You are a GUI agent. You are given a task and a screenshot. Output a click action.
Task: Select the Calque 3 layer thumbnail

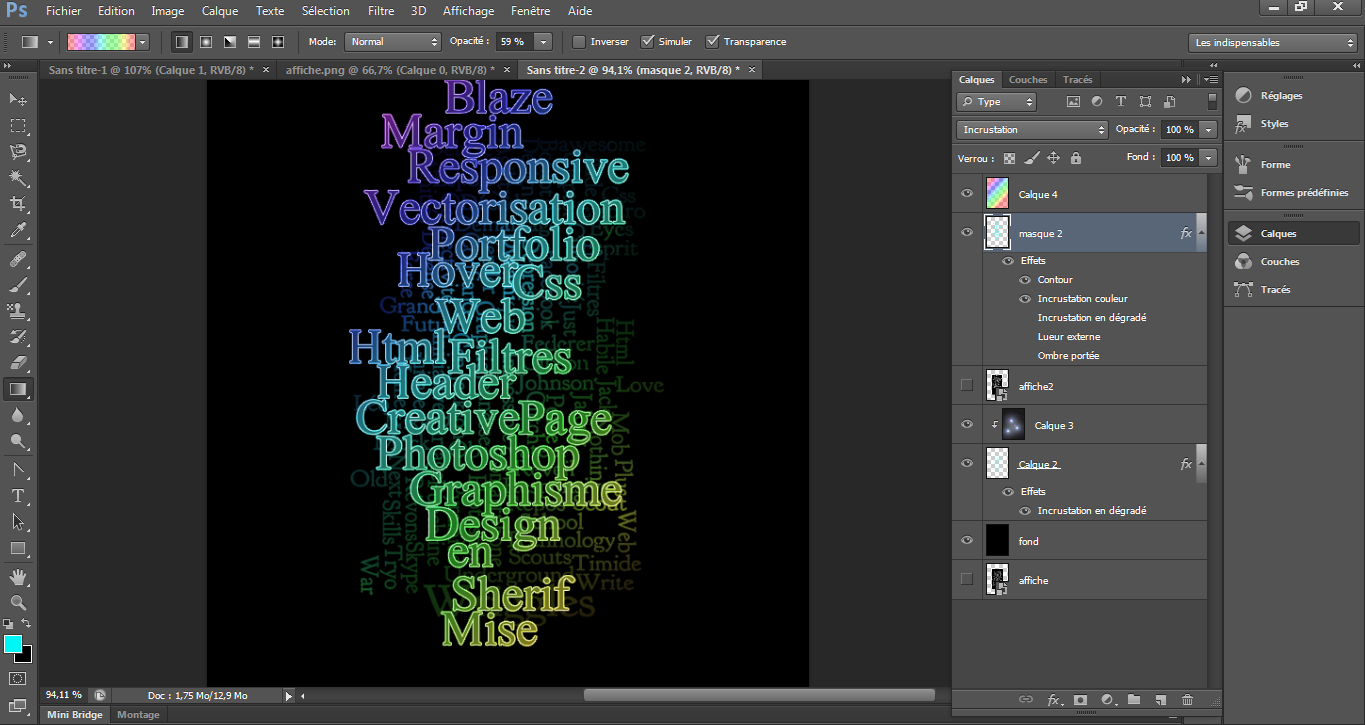1013,424
